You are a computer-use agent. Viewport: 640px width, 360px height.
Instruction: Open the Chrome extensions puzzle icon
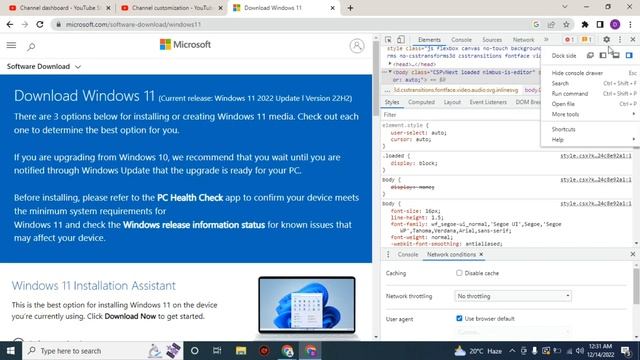(585, 24)
